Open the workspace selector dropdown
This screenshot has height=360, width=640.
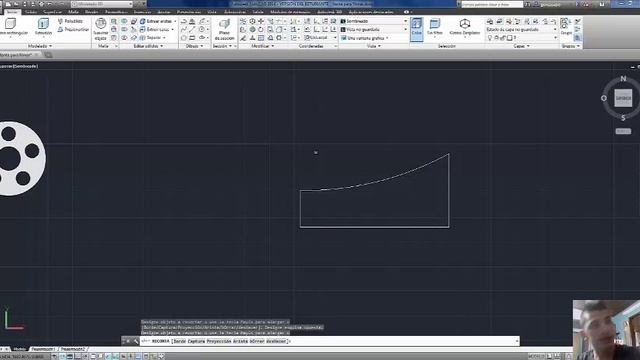point(102,4)
